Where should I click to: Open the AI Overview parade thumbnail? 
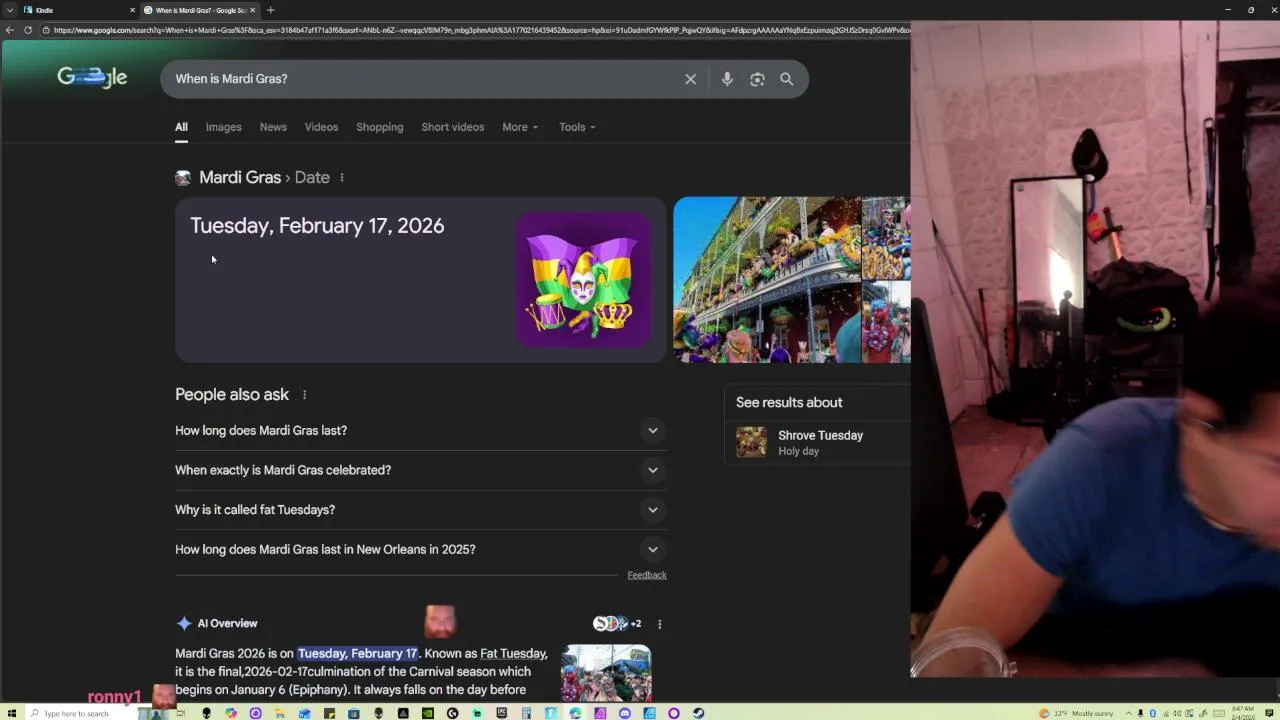(x=606, y=673)
